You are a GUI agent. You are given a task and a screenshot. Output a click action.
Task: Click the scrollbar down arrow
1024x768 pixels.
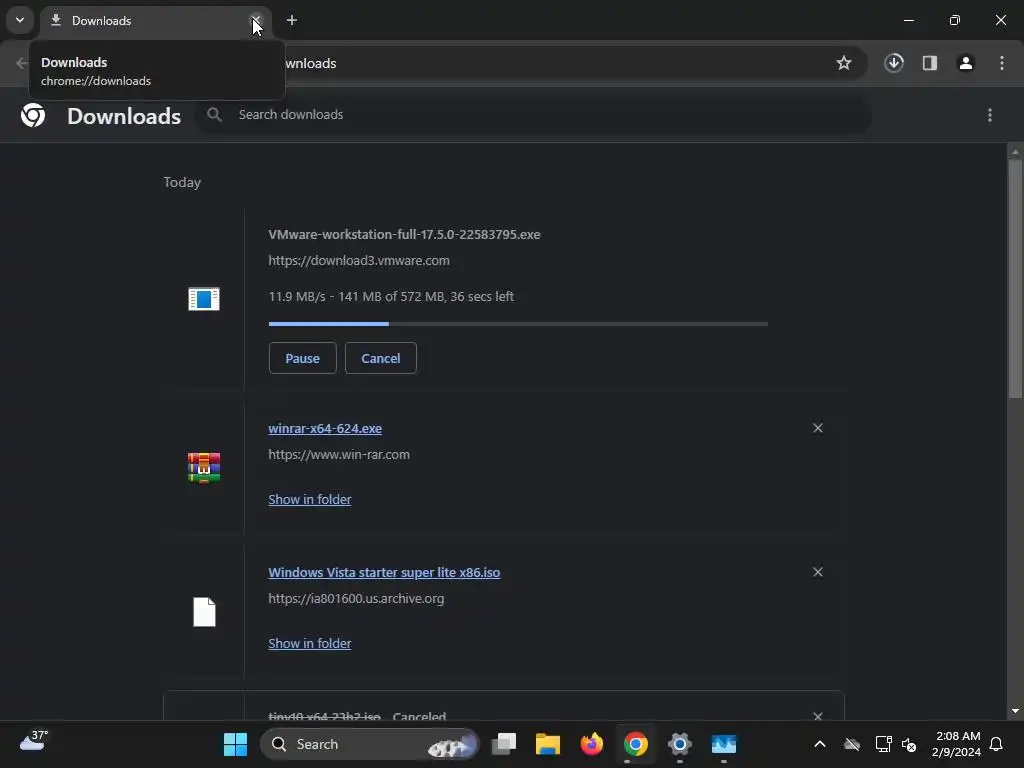pos(1015,711)
